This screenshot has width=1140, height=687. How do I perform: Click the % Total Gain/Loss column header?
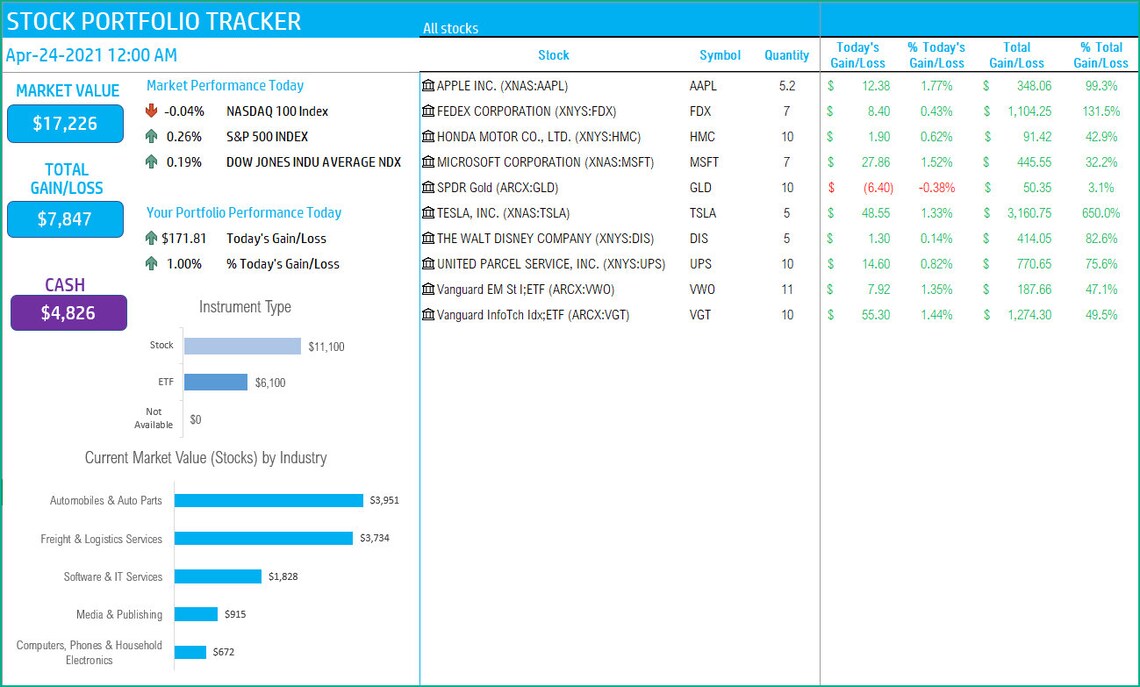[1101, 55]
